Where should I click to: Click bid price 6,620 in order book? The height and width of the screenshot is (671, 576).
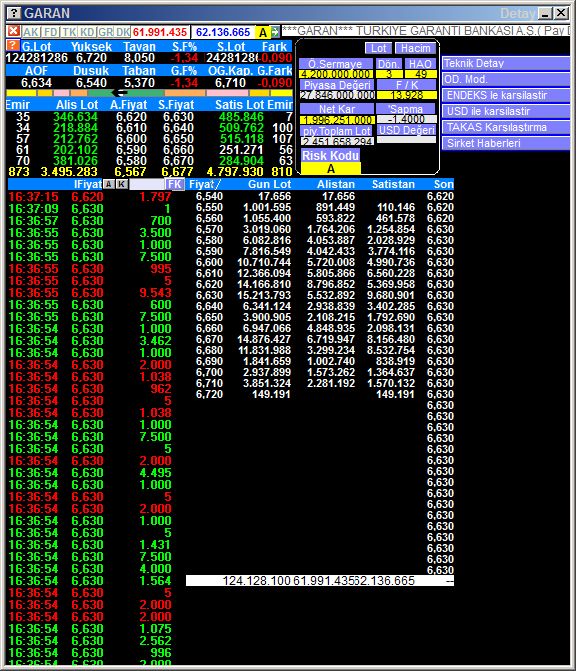coord(131,117)
